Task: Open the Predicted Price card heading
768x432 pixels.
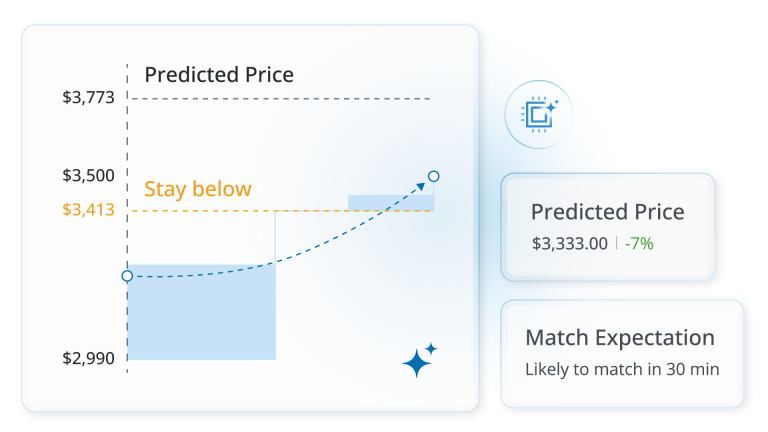Action: [x=607, y=212]
